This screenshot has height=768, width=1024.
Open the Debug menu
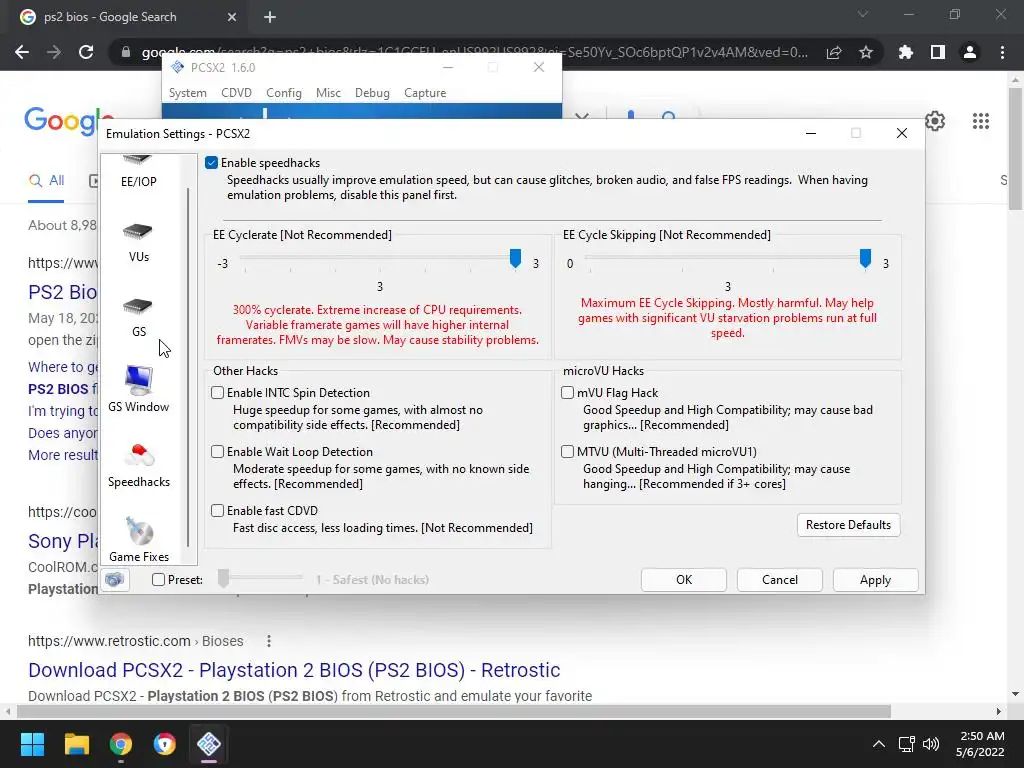(x=372, y=93)
